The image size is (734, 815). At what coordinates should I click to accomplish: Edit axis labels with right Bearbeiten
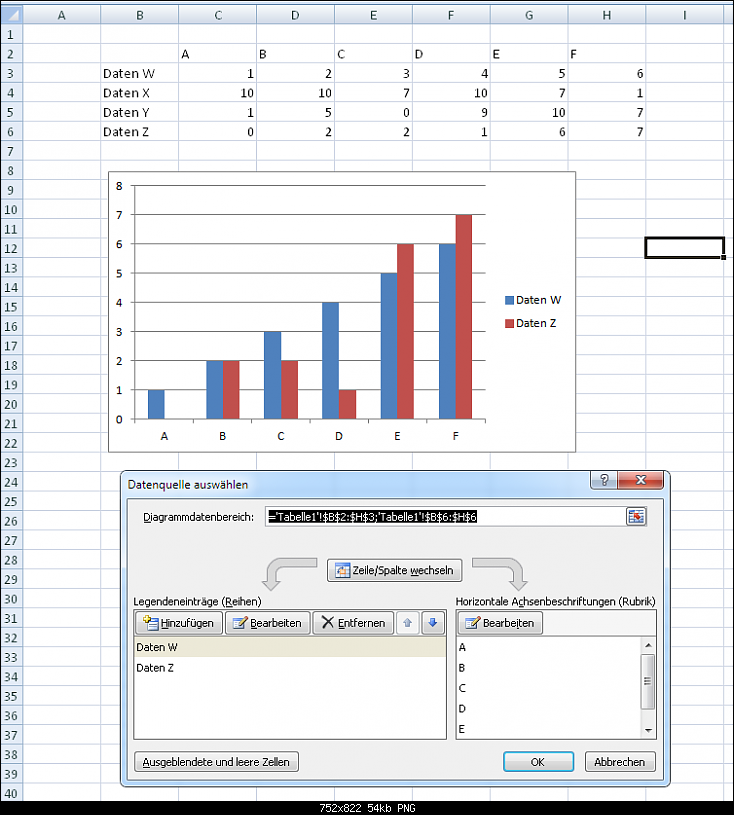pos(499,623)
